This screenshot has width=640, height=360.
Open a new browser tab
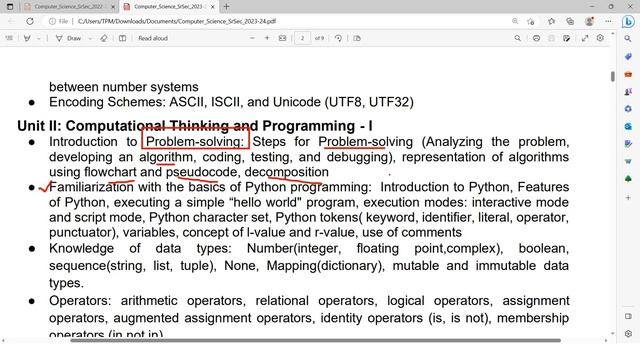click(227, 7)
